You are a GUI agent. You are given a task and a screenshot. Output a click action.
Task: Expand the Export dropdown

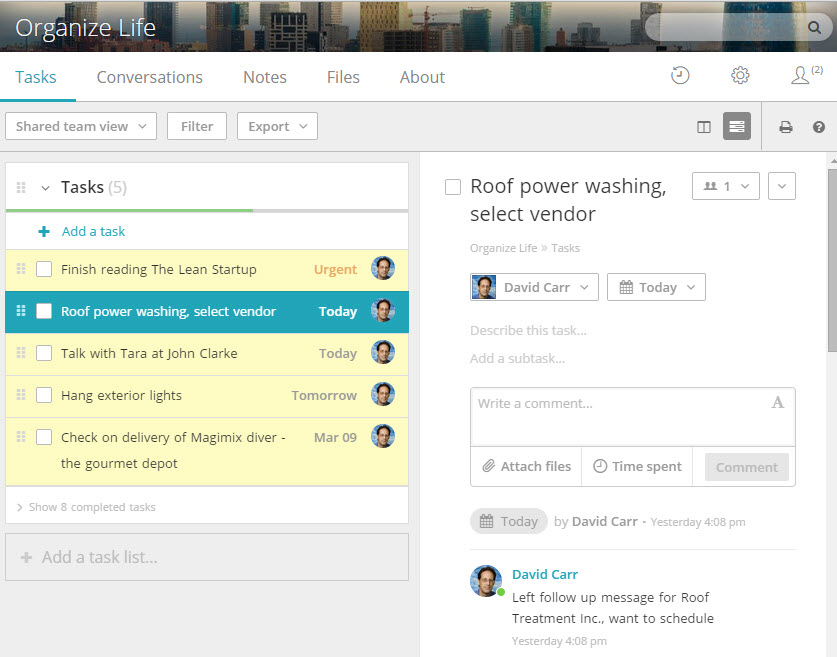tap(277, 126)
